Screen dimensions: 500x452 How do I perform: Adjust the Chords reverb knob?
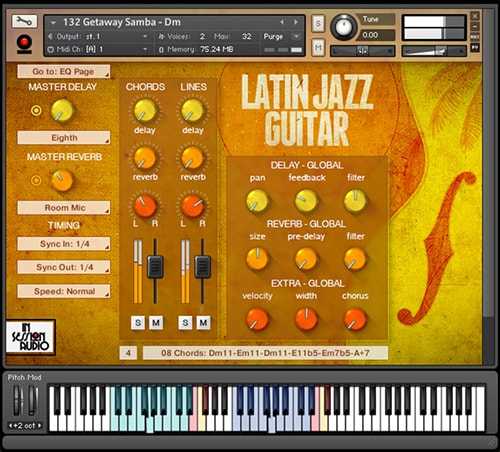145,158
